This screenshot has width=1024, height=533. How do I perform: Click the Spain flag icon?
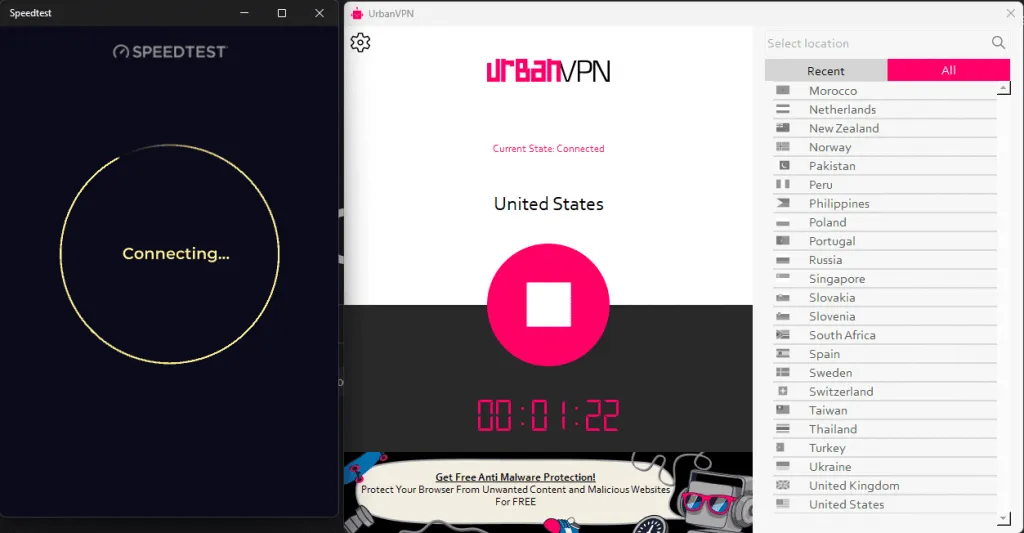pos(782,354)
